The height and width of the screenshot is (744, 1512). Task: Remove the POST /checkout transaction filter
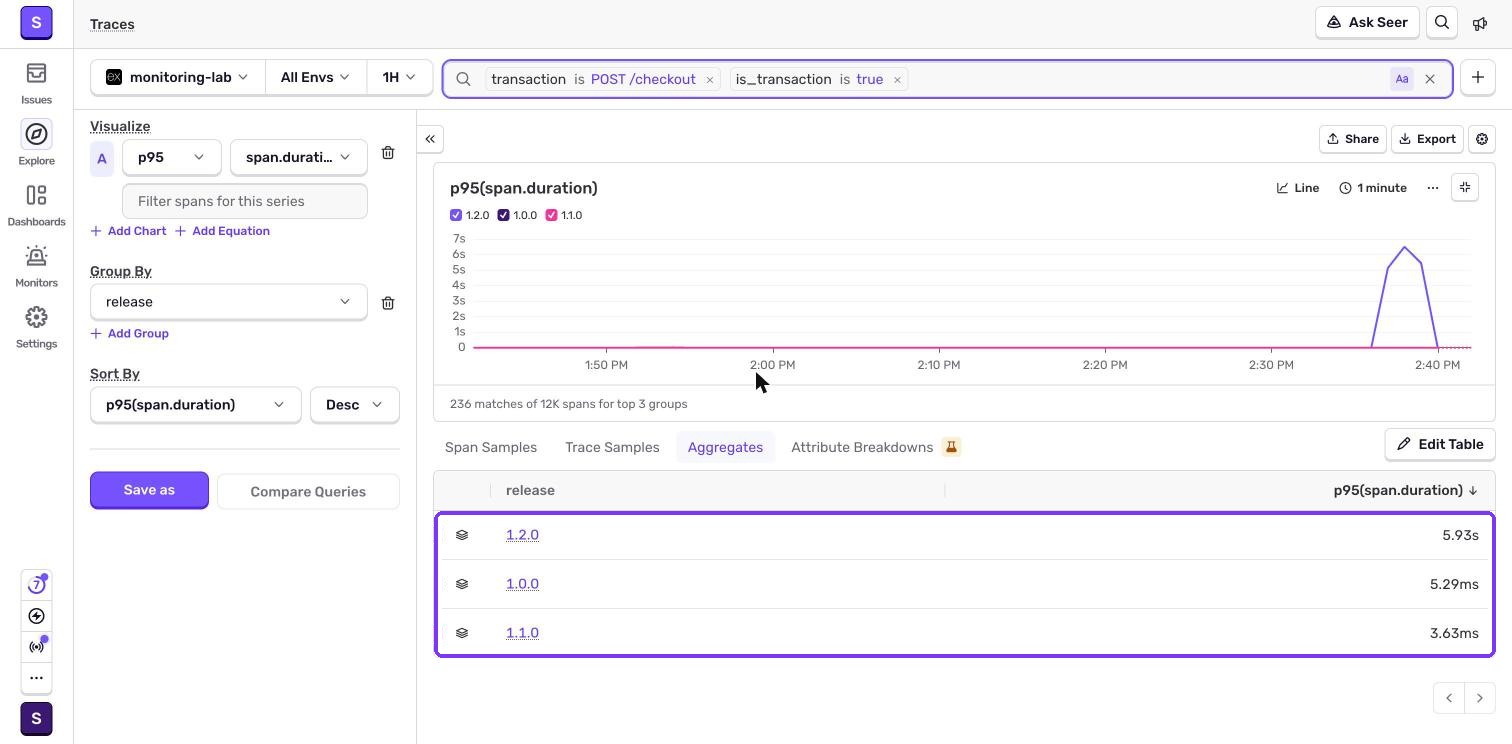pyautogui.click(x=710, y=80)
